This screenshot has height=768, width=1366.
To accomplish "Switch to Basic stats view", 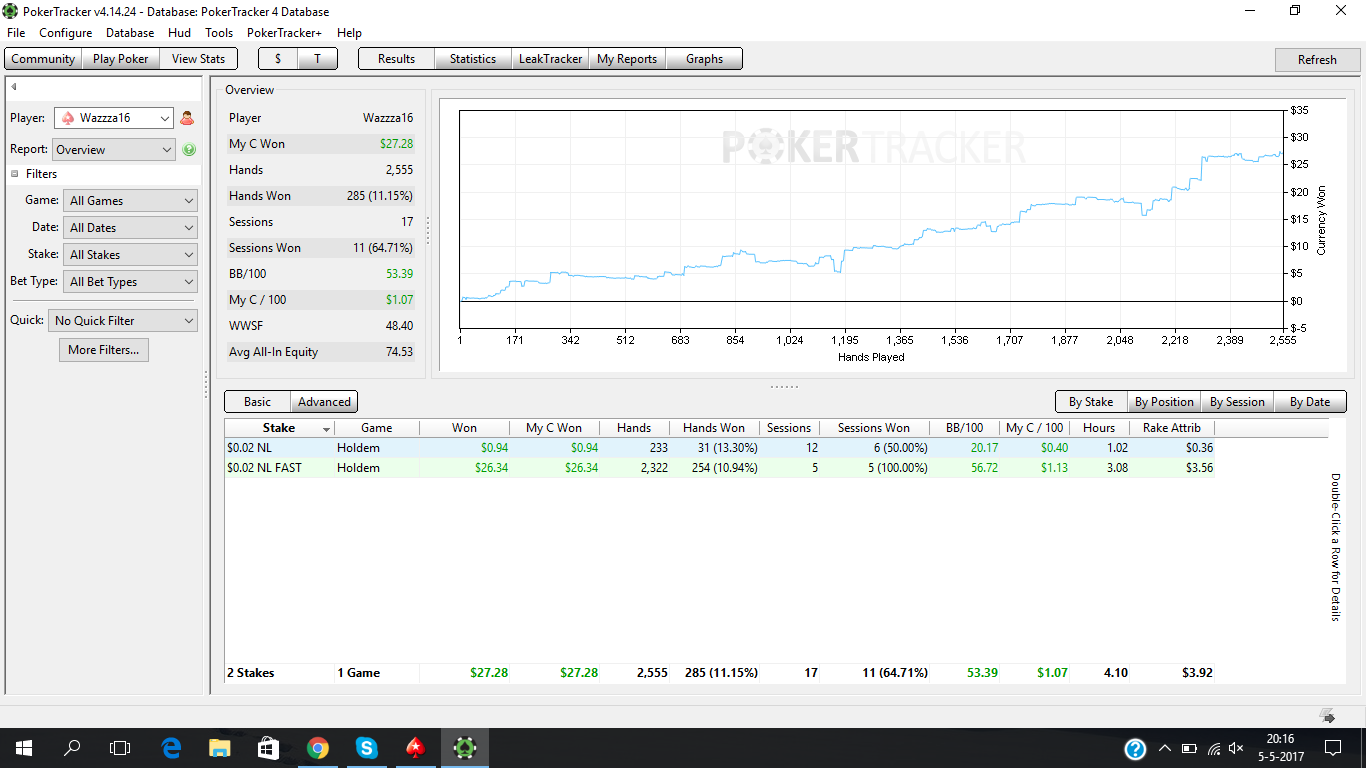I will (257, 402).
